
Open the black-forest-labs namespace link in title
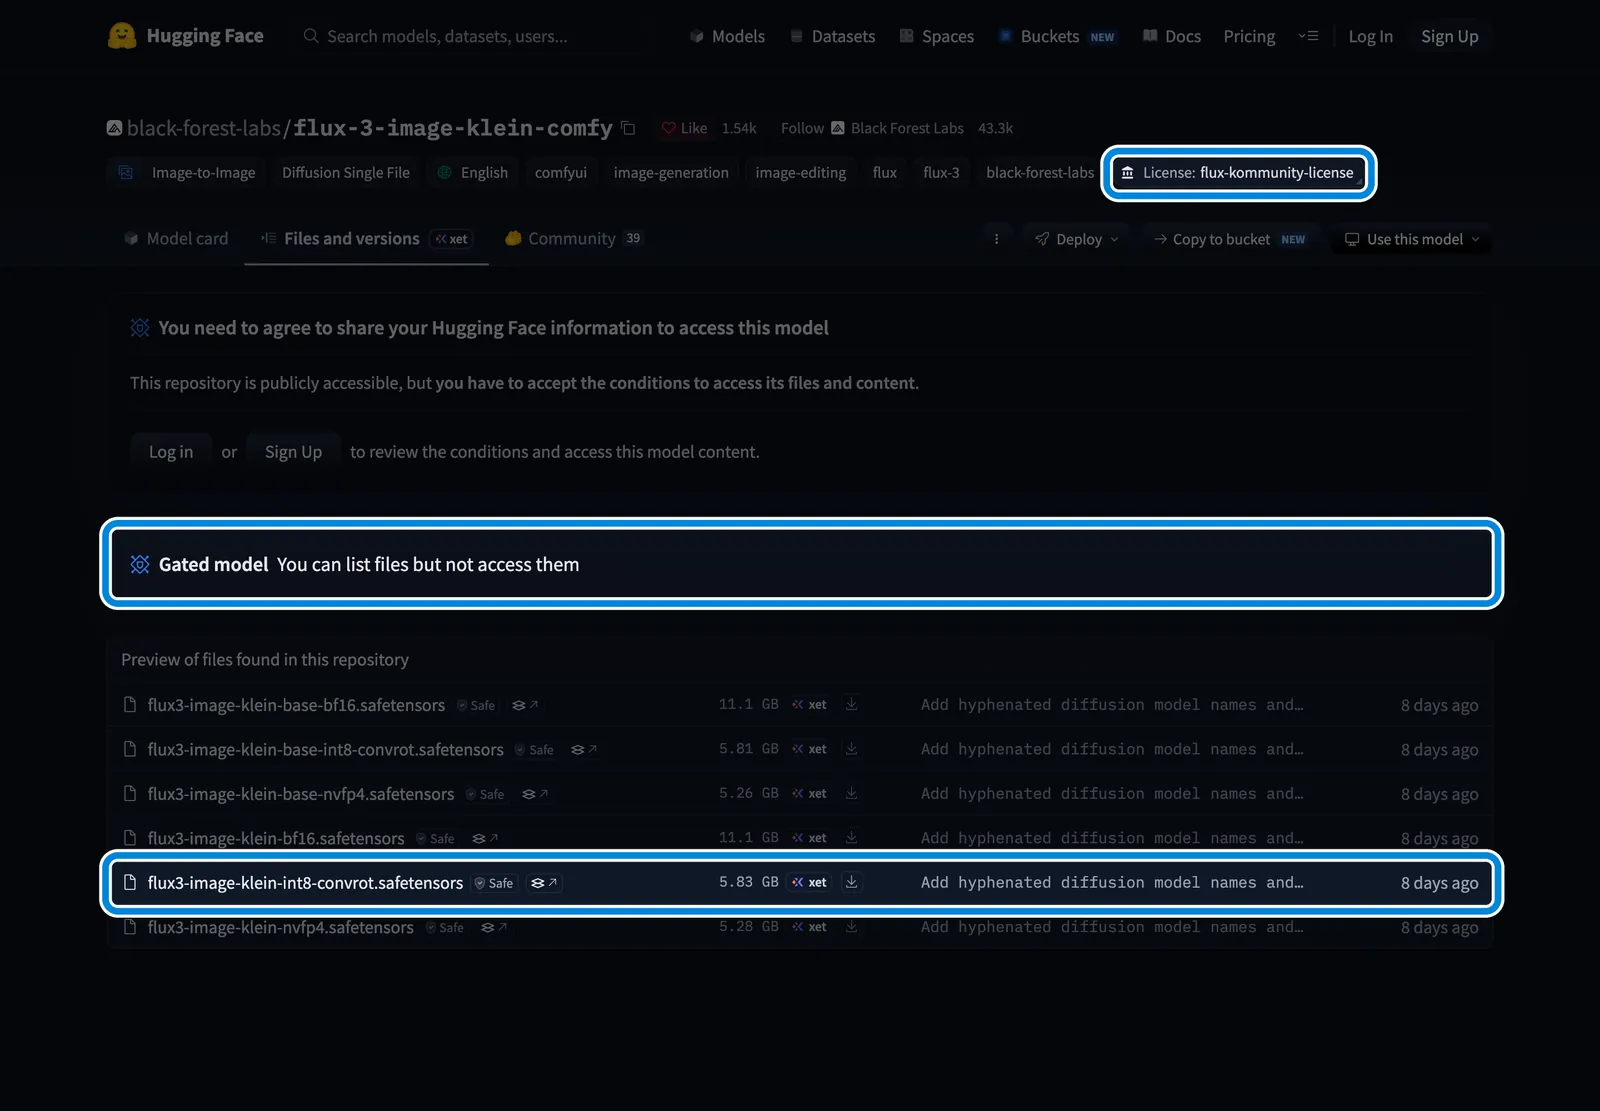click(203, 128)
